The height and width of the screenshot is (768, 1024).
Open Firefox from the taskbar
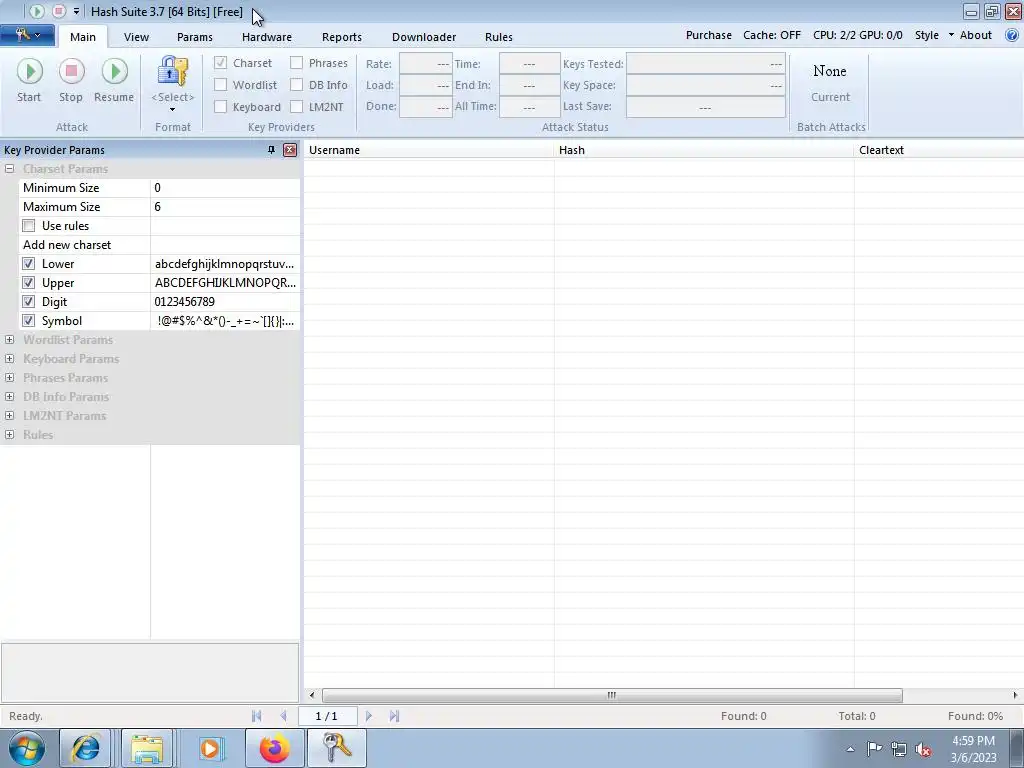275,748
